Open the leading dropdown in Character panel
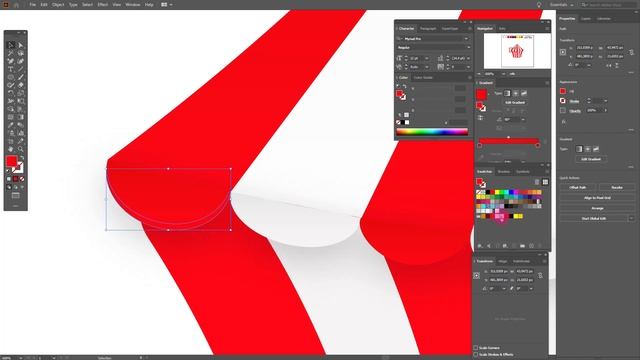The height and width of the screenshot is (360, 640). [468, 58]
